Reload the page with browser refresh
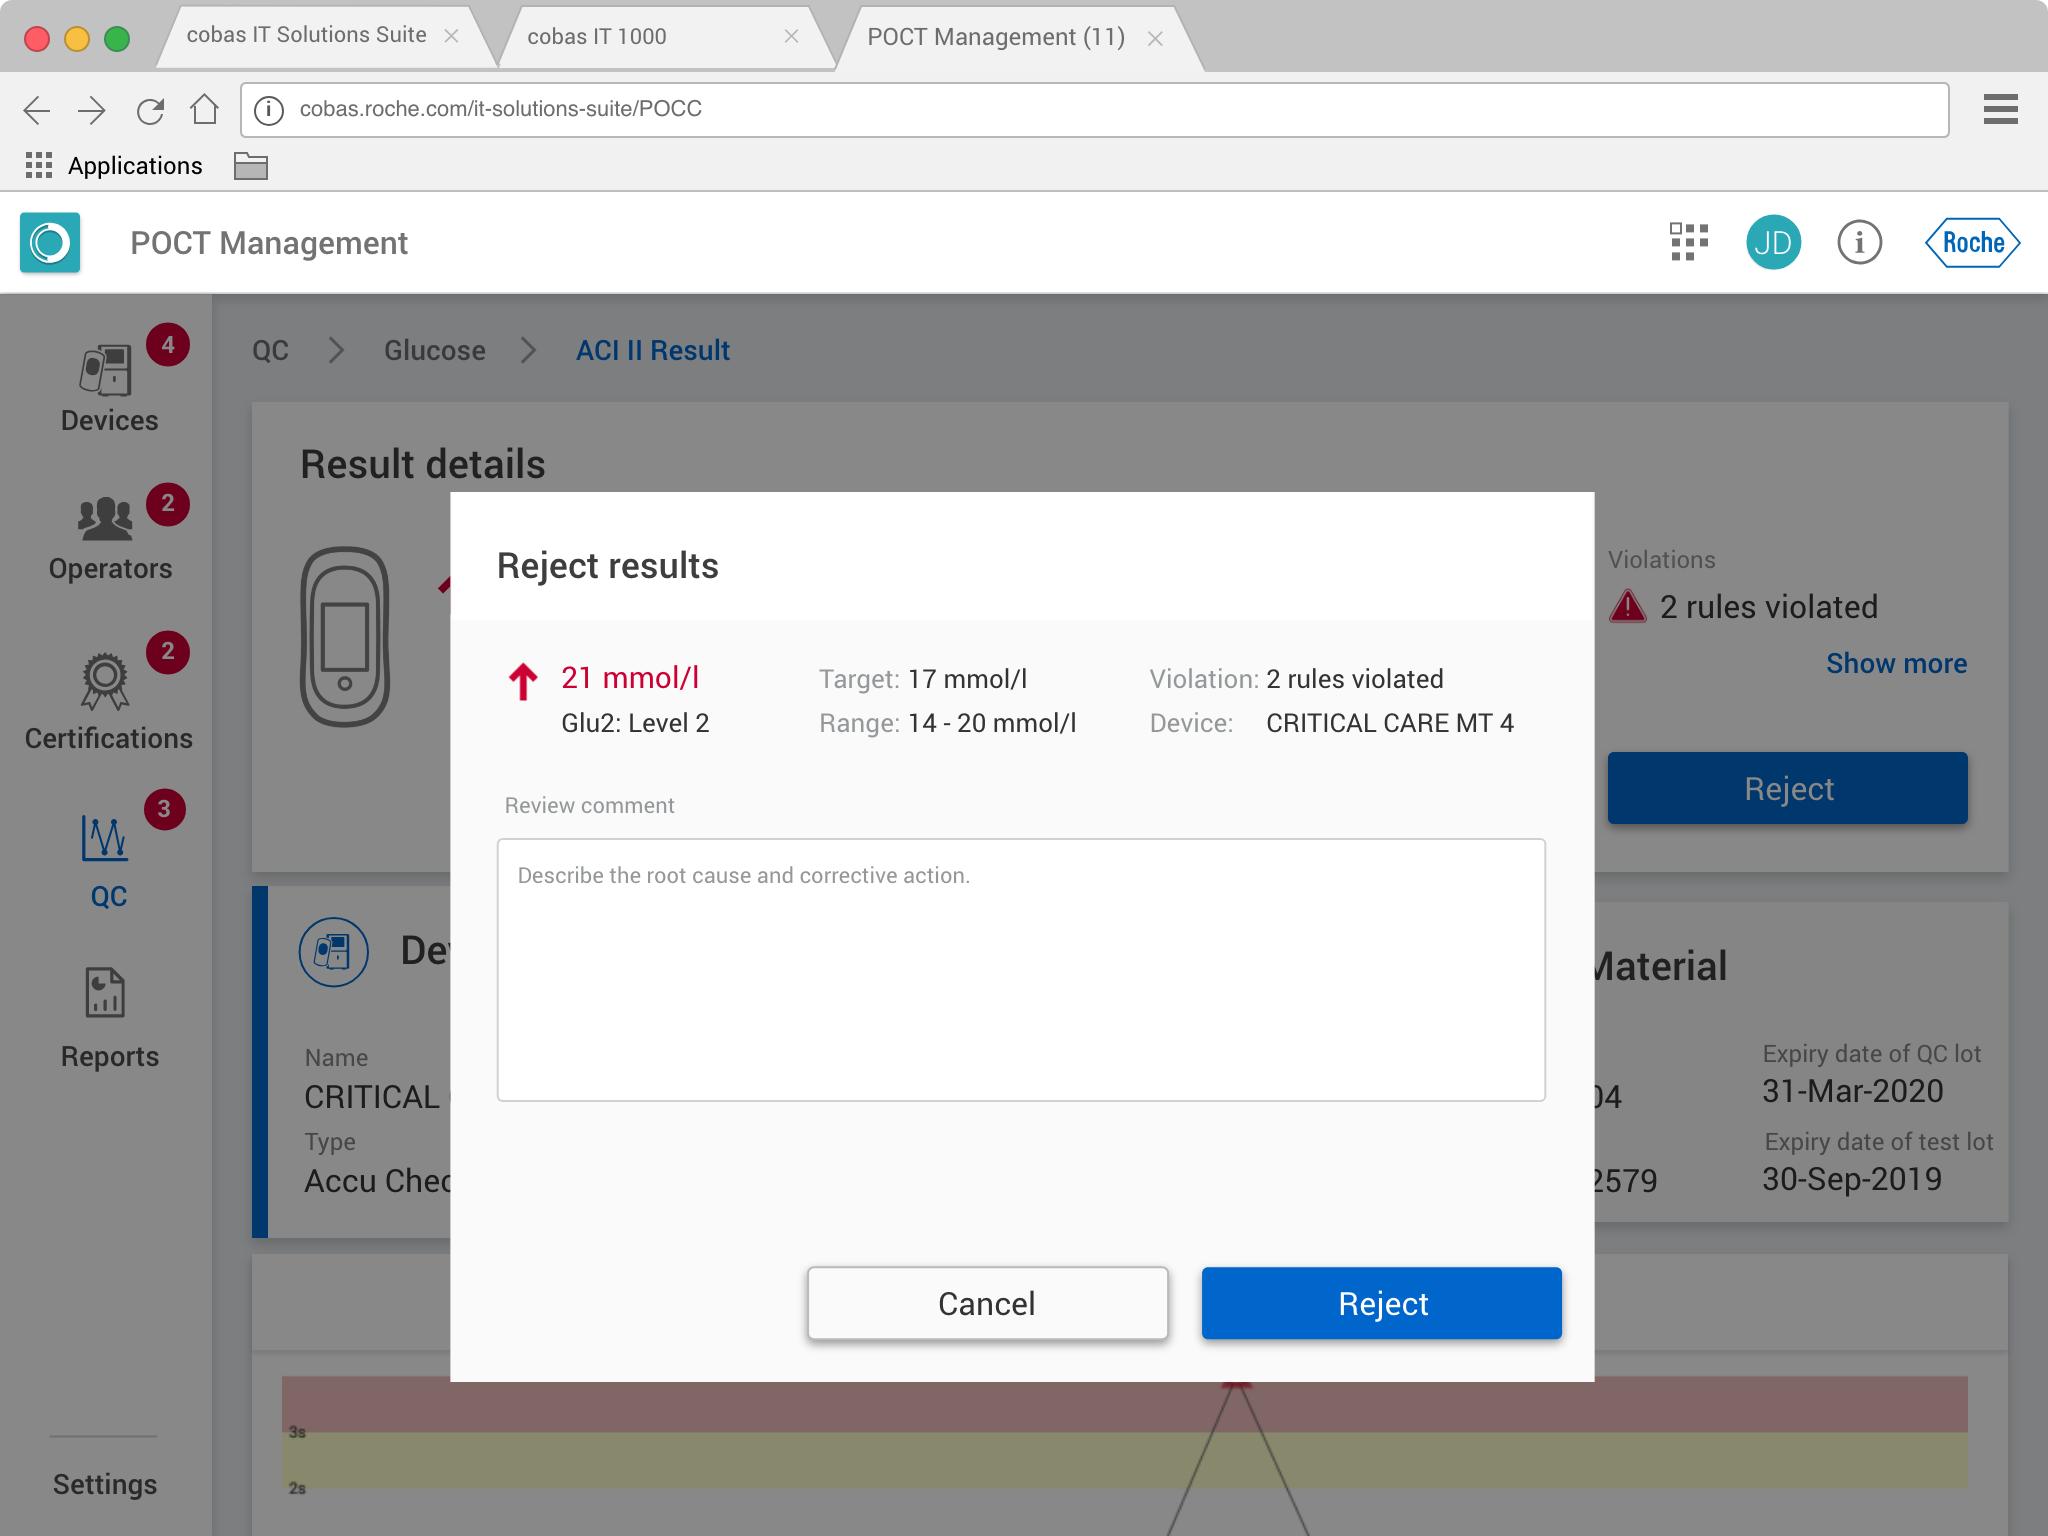This screenshot has height=1536, width=2048. pos(150,110)
